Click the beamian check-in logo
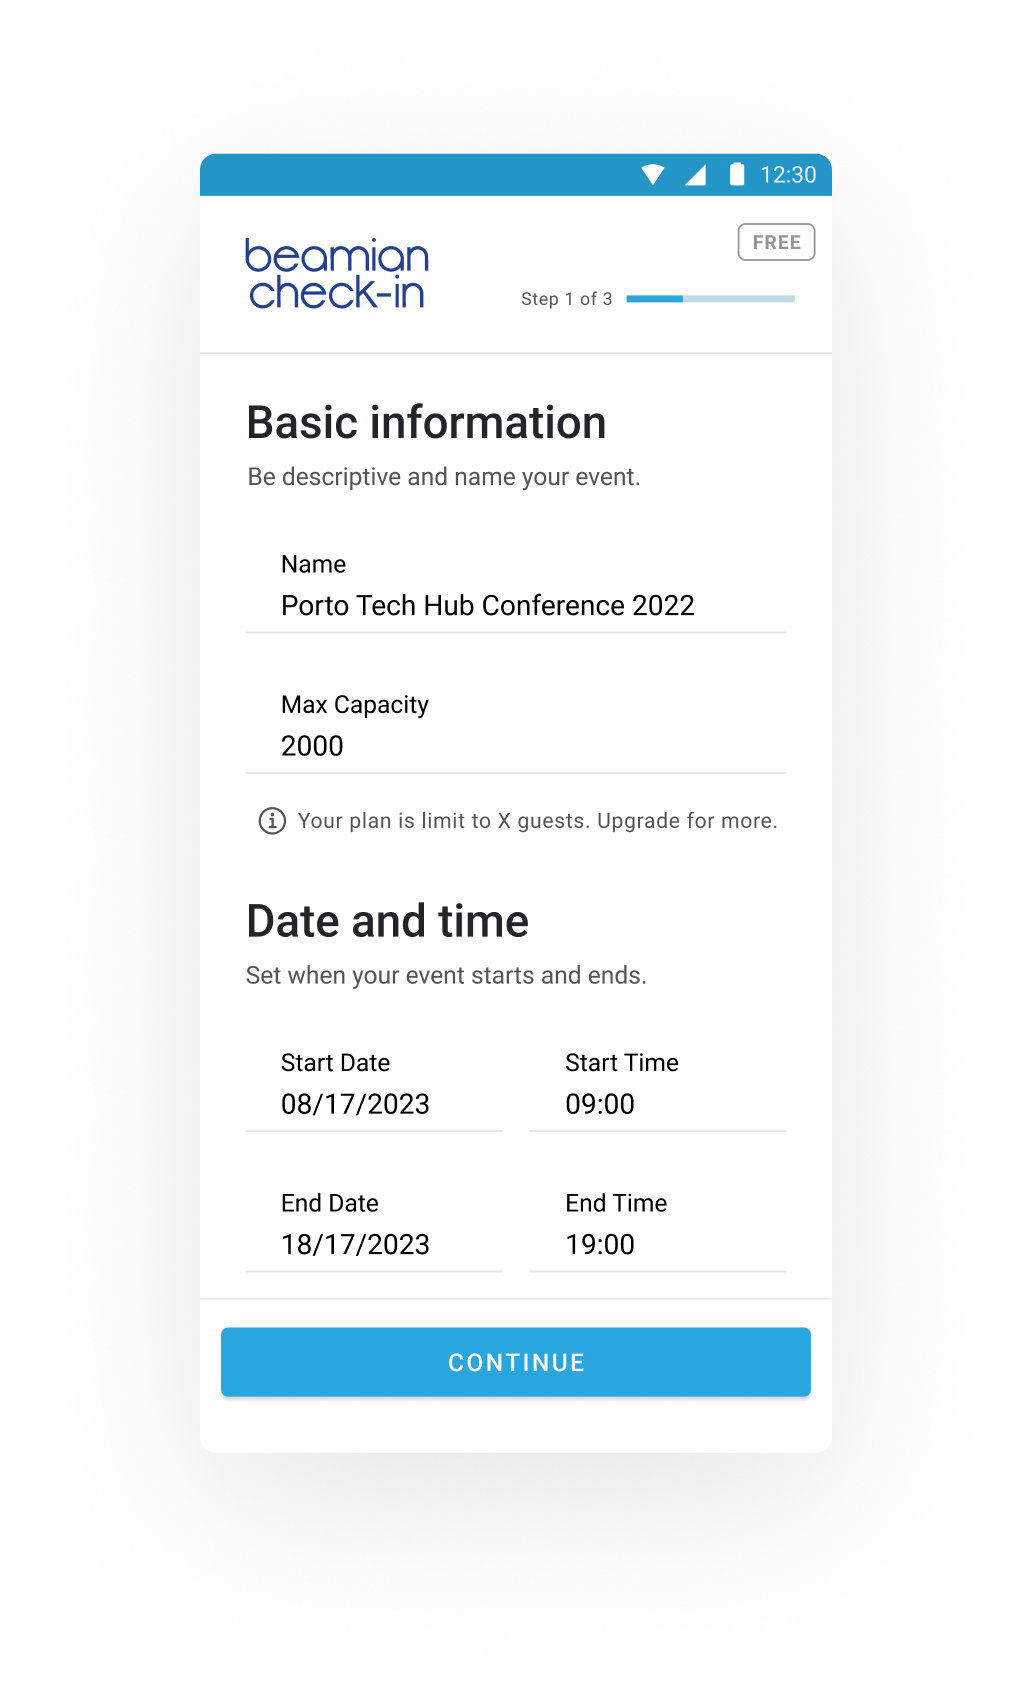 (x=337, y=273)
